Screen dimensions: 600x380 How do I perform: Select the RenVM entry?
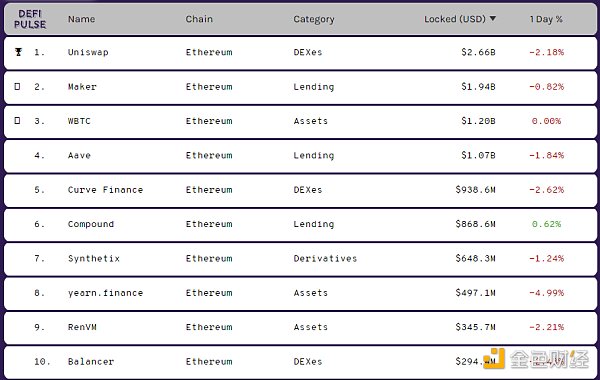[300, 328]
